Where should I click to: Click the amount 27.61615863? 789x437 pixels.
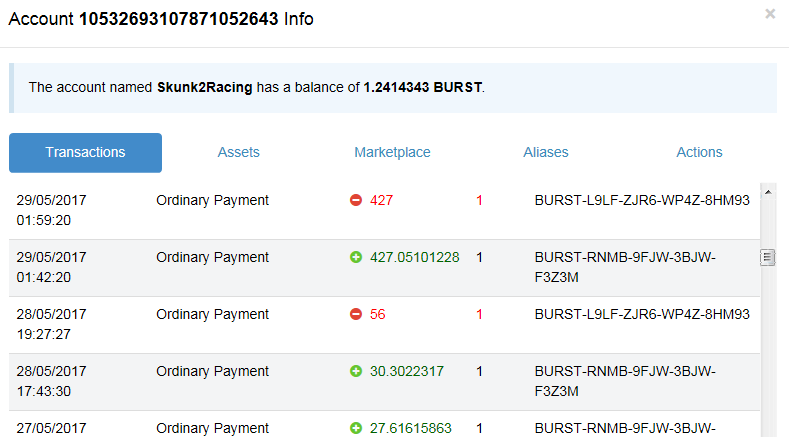(x=411, y=428)
